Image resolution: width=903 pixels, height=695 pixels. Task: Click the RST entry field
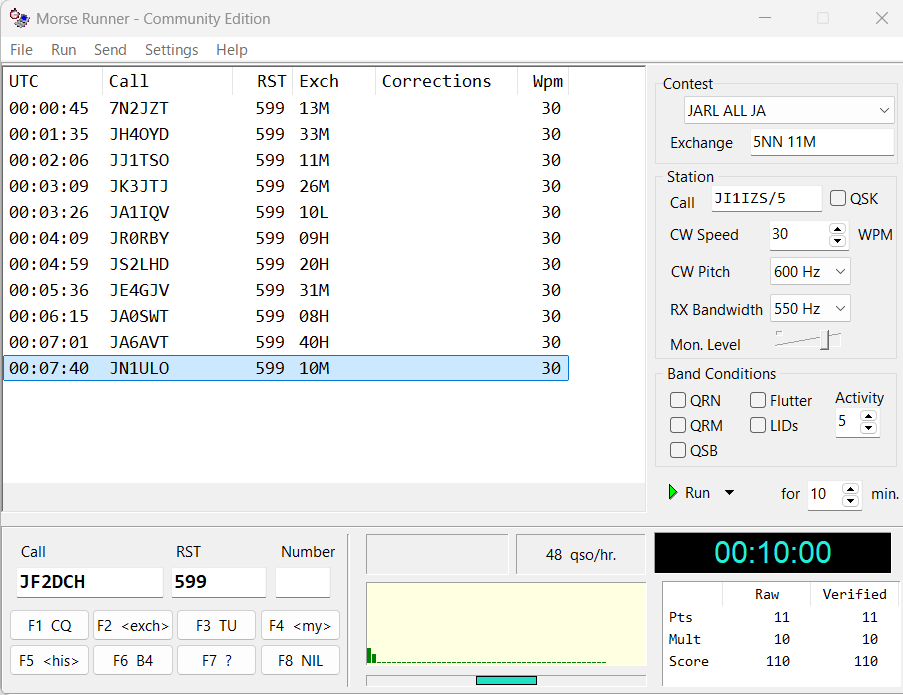coord(219,582)
